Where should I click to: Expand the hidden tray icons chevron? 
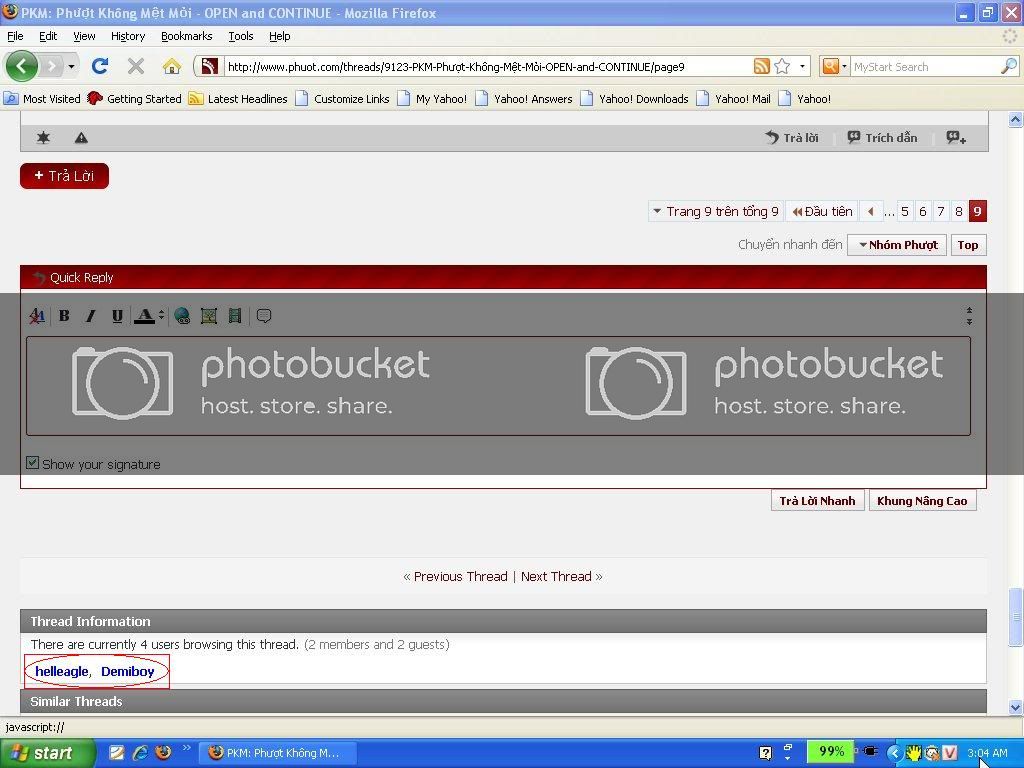point(894,753)
